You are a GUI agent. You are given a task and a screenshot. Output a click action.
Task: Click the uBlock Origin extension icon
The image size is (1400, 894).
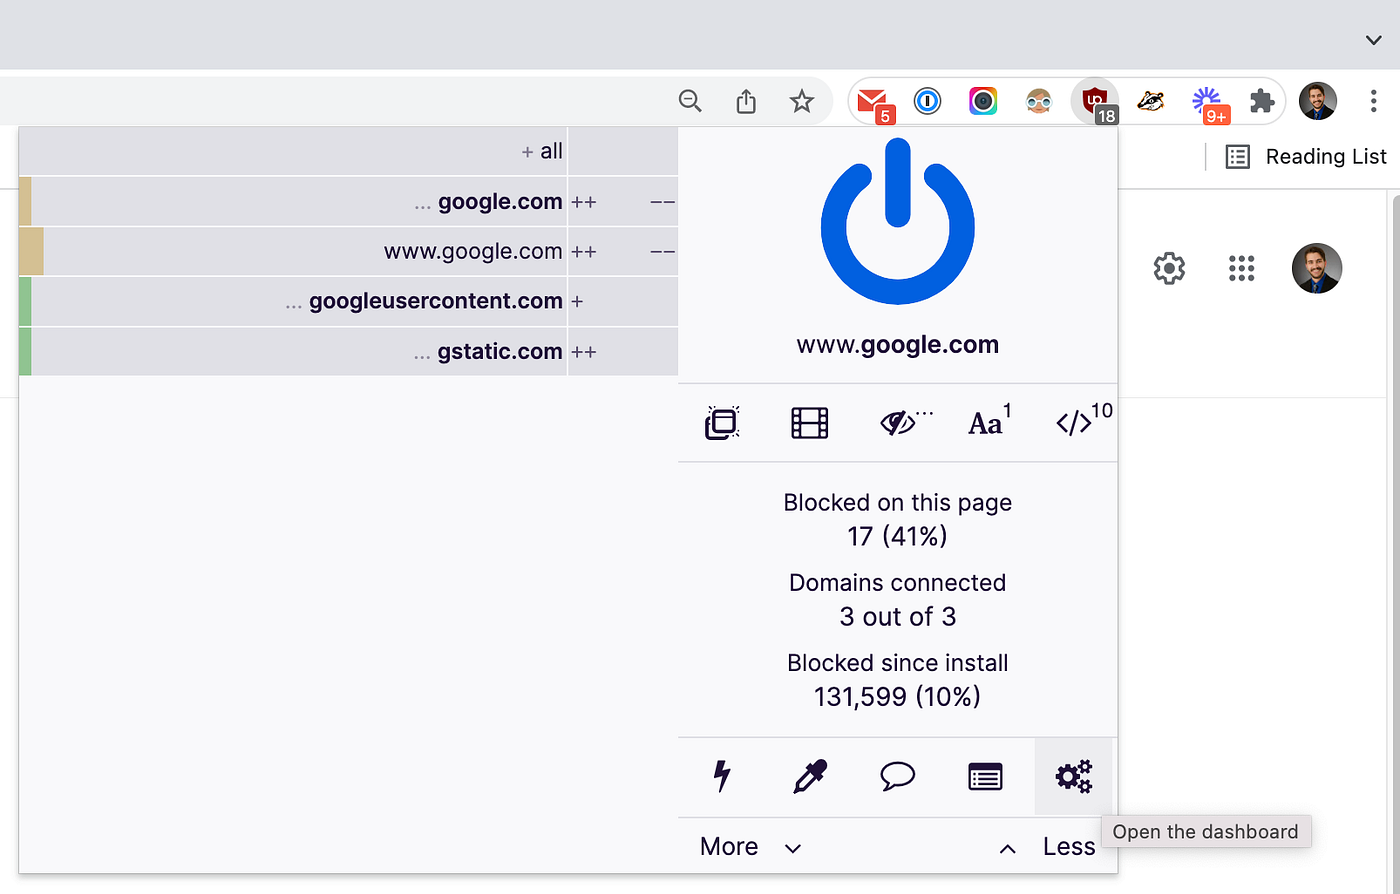click(x=1094, y=101)
